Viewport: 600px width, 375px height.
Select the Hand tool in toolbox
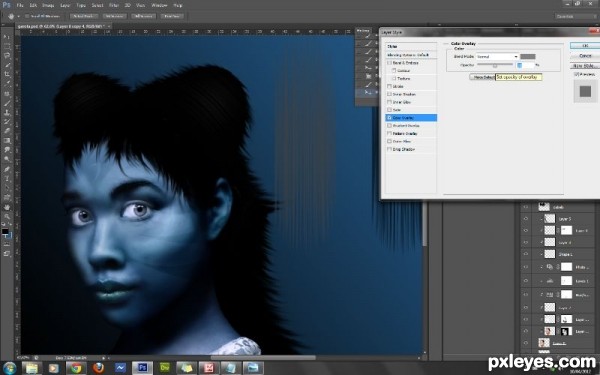[x=7, y=207]
